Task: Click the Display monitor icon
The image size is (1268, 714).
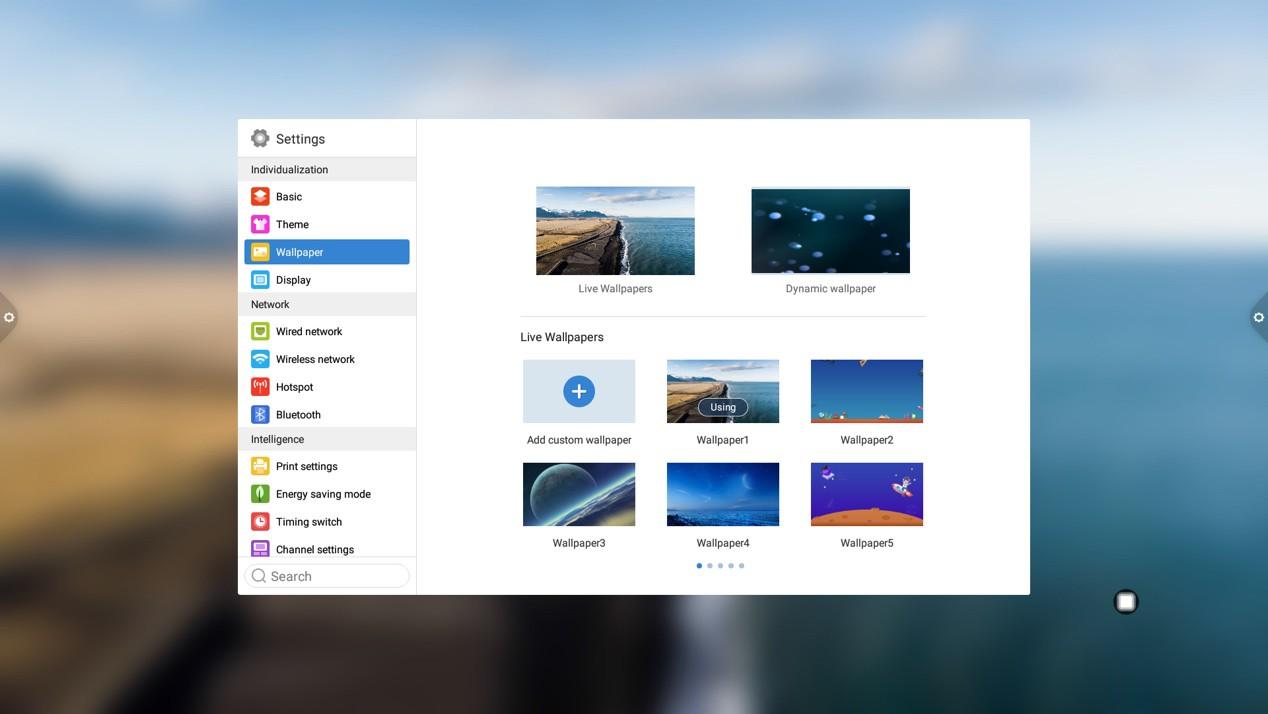Action: [x=260, y=280]
